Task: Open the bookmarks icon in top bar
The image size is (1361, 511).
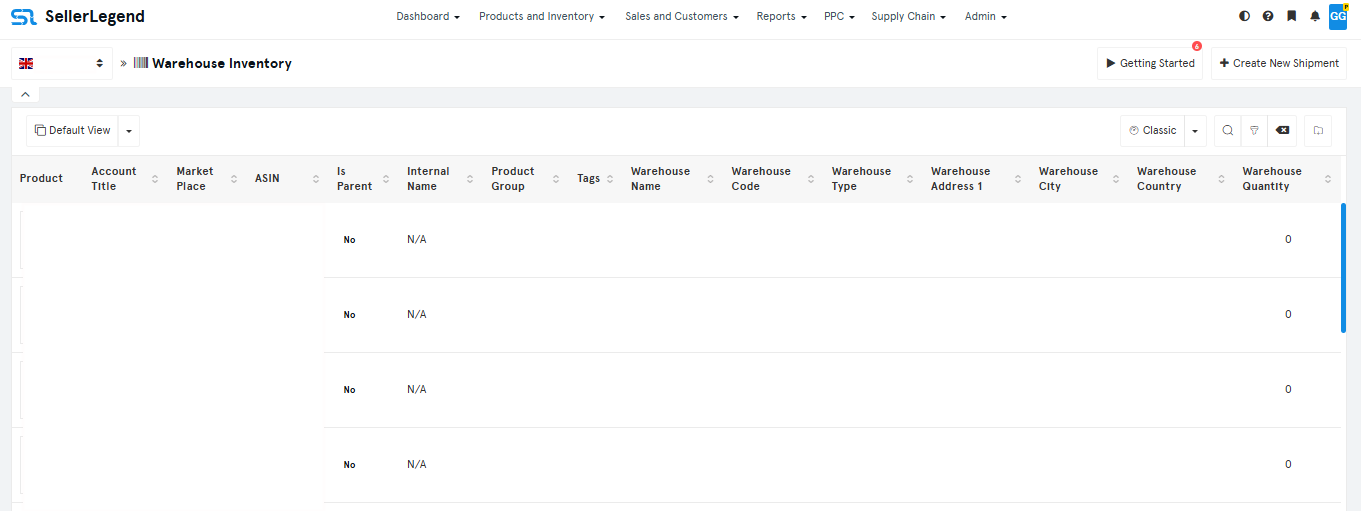Action: point(1291,16)
